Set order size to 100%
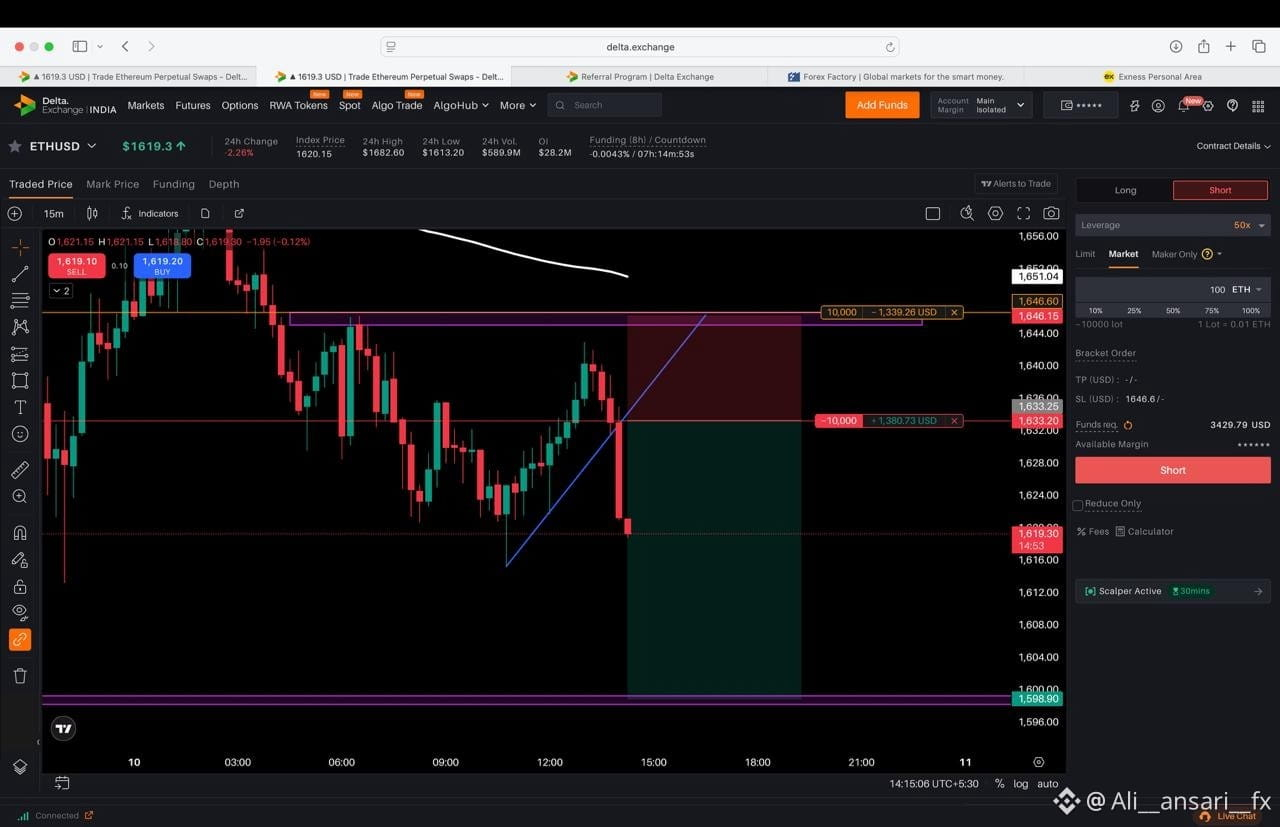The width and height of the screenshot is (1280, 827). pos(1250,311)
